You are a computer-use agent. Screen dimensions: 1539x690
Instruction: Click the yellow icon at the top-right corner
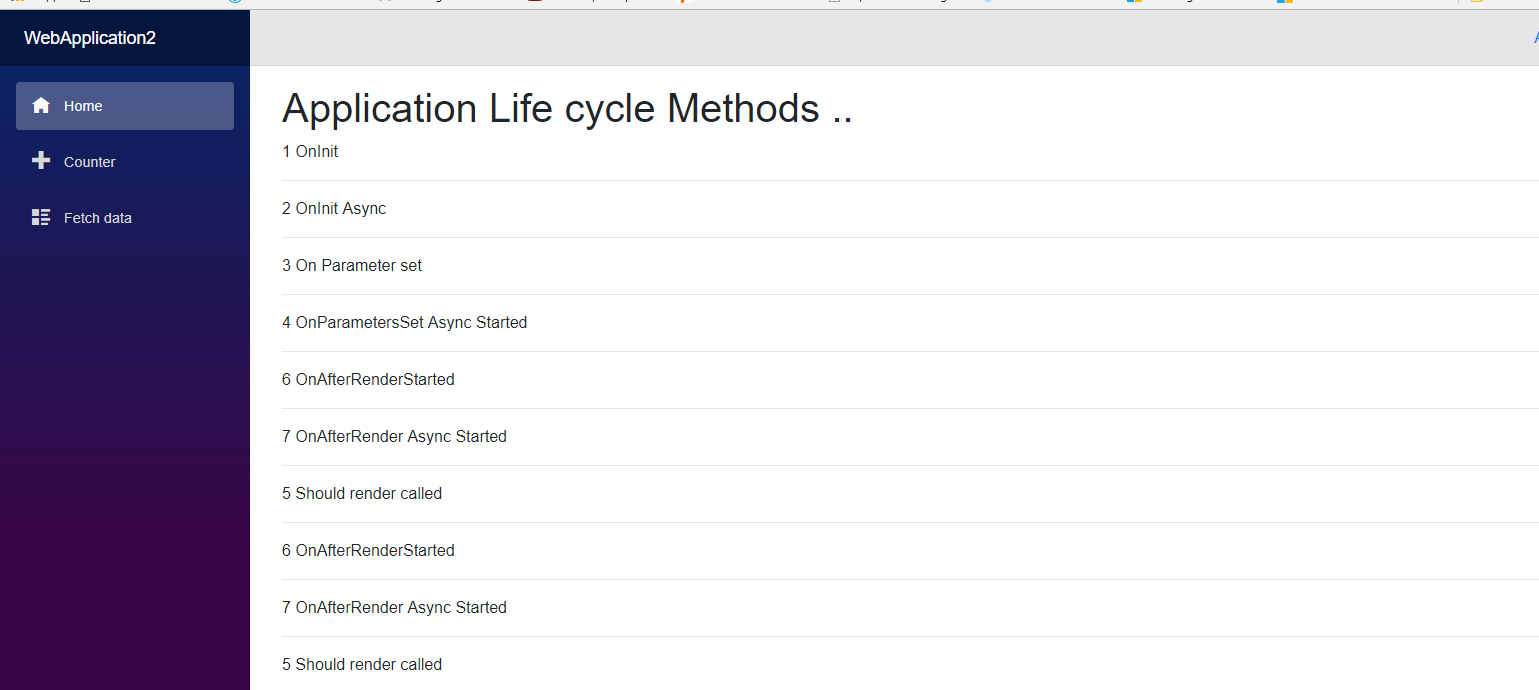[x=1475, y=4]
